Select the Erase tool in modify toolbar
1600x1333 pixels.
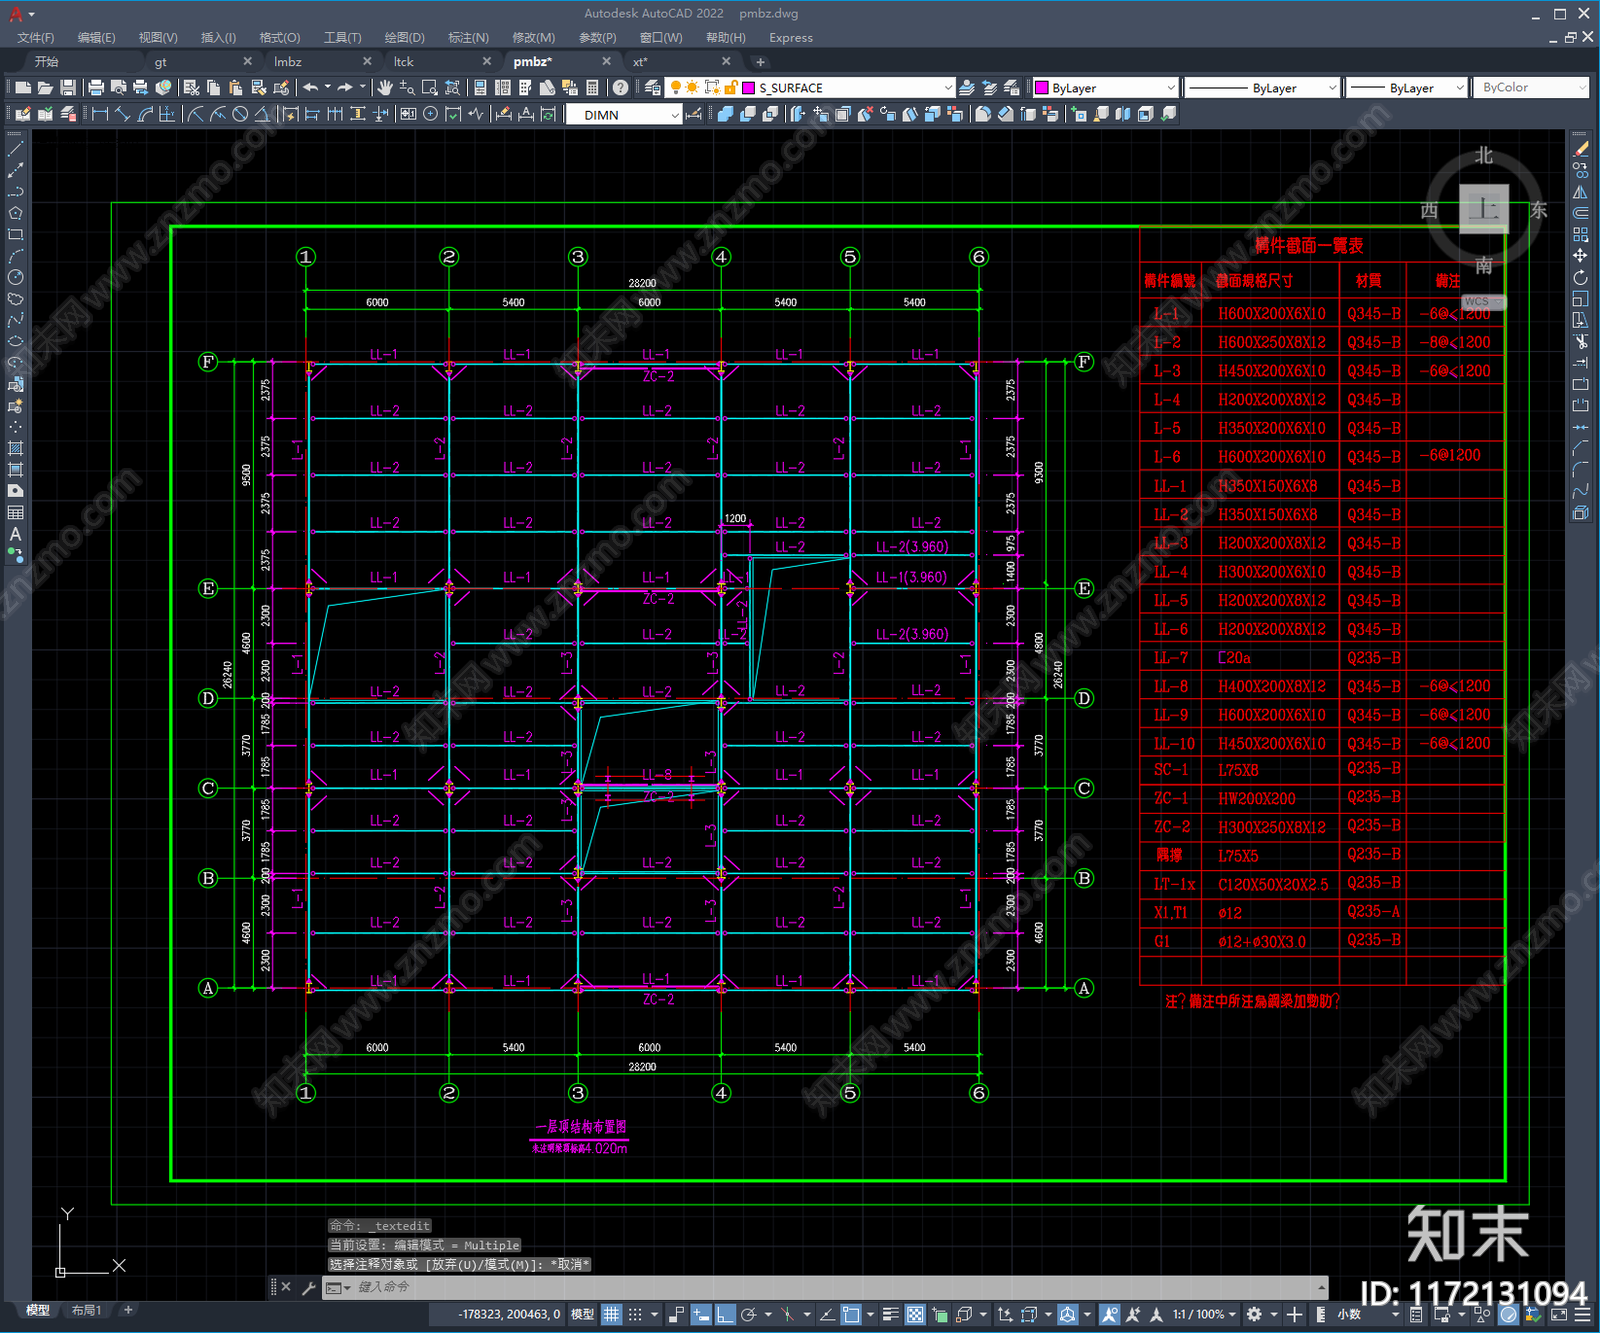(x=1580, y=149)
